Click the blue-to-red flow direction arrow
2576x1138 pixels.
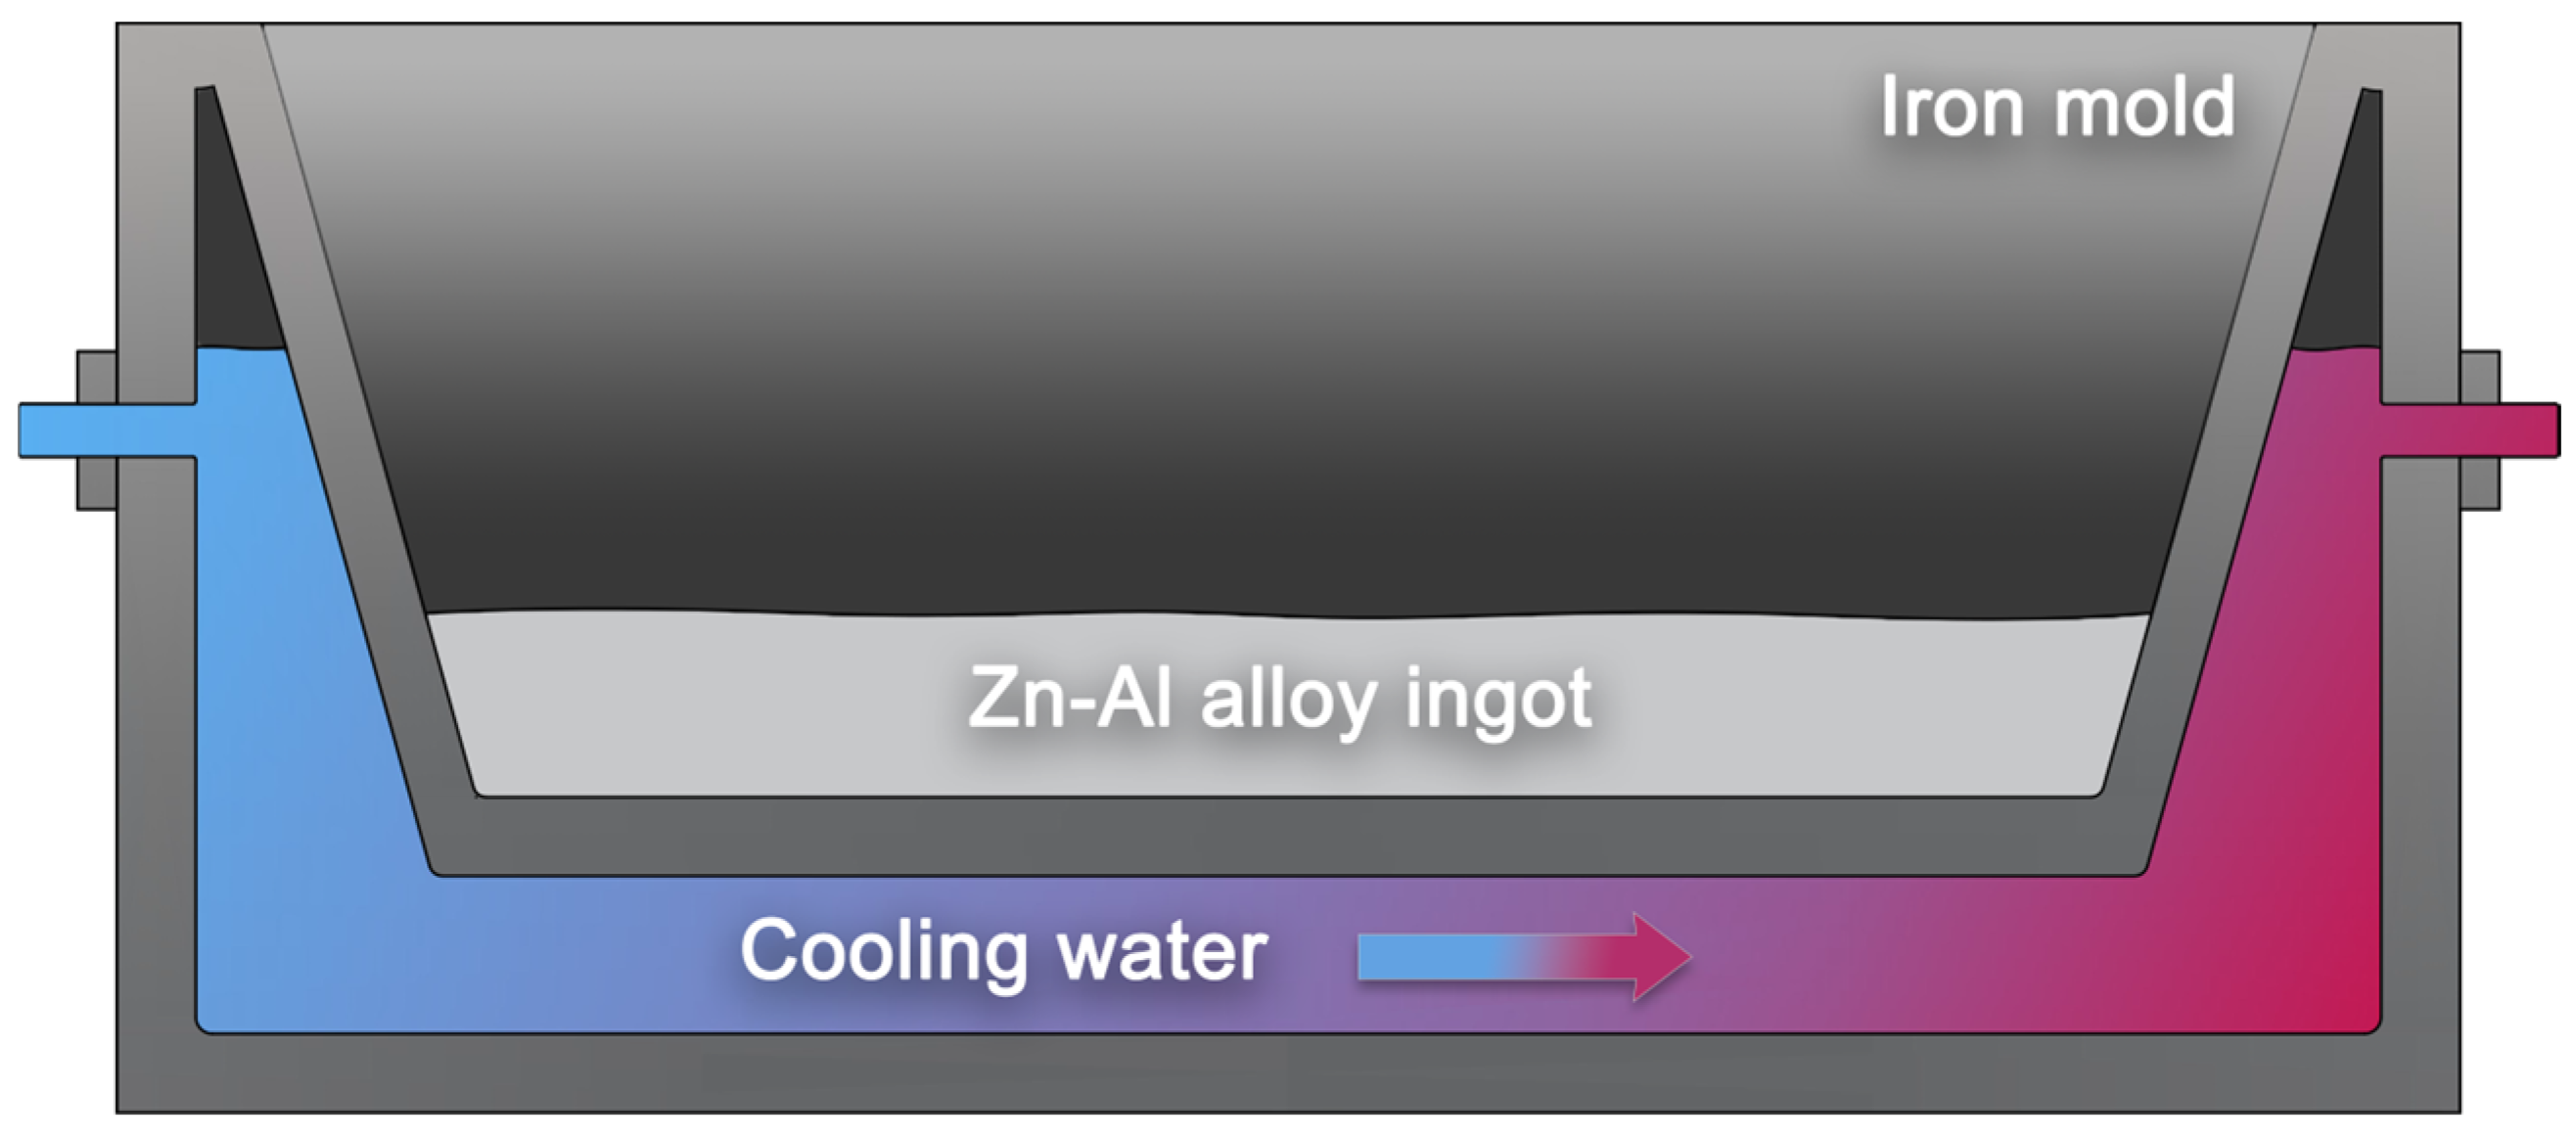tap(1522, 957)
